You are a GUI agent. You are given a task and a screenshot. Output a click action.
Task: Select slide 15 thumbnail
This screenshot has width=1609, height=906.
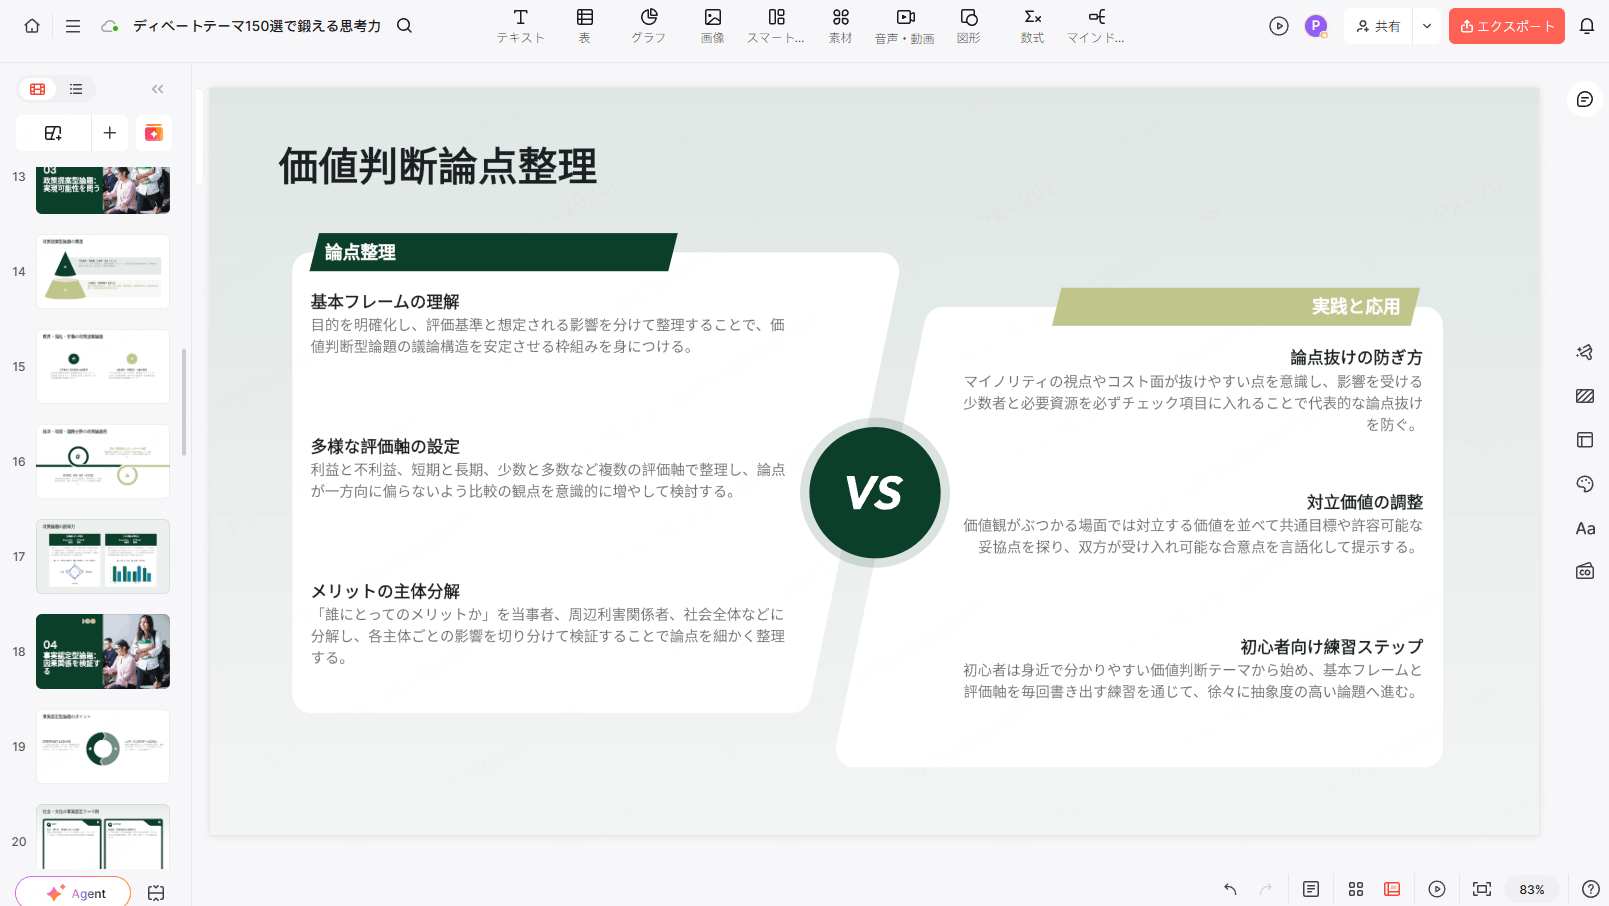(103, 366)
